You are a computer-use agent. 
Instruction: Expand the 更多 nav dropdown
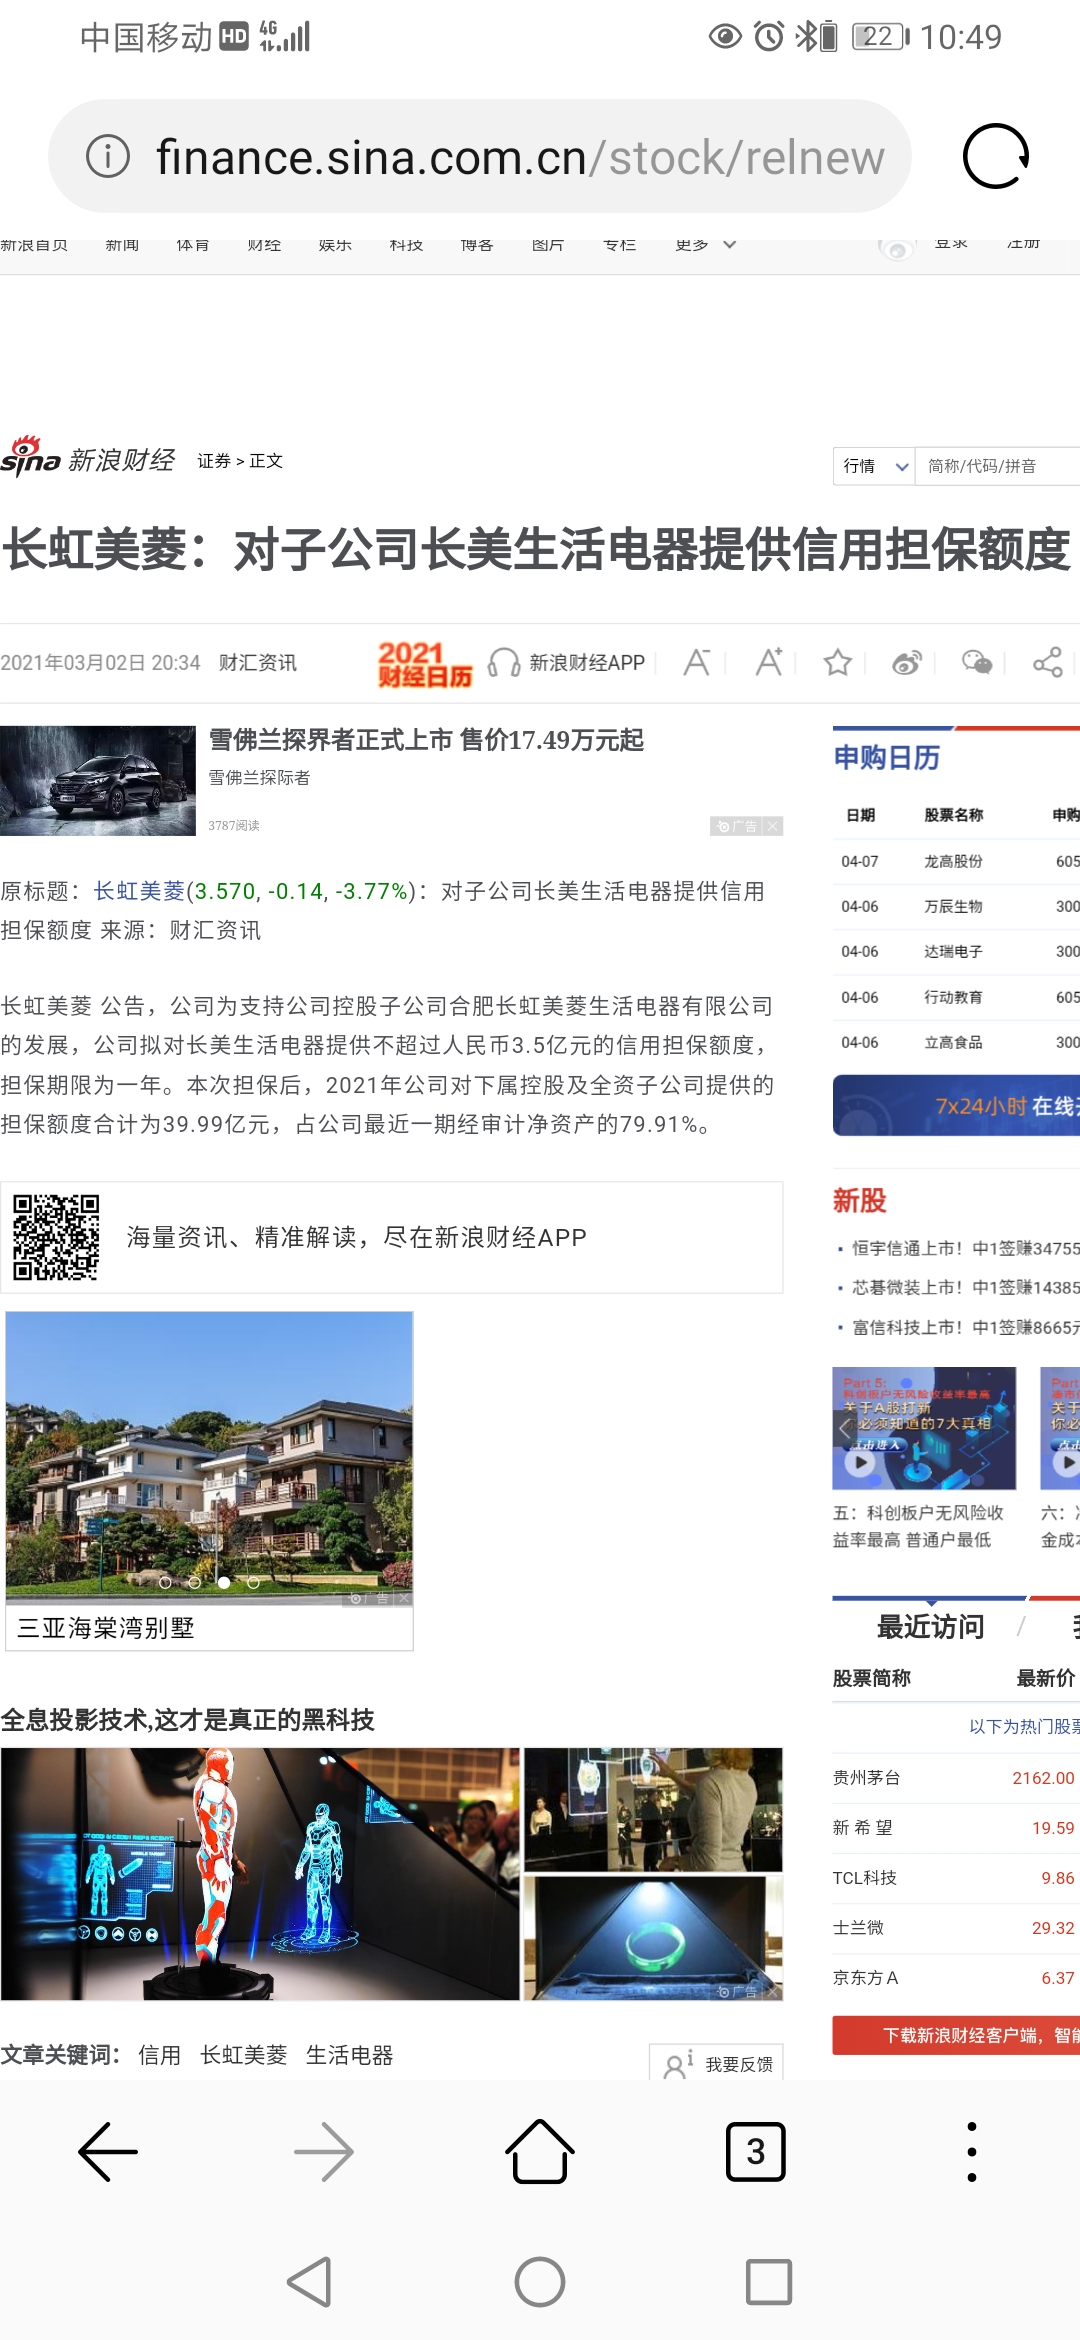(x=706, y=244)
